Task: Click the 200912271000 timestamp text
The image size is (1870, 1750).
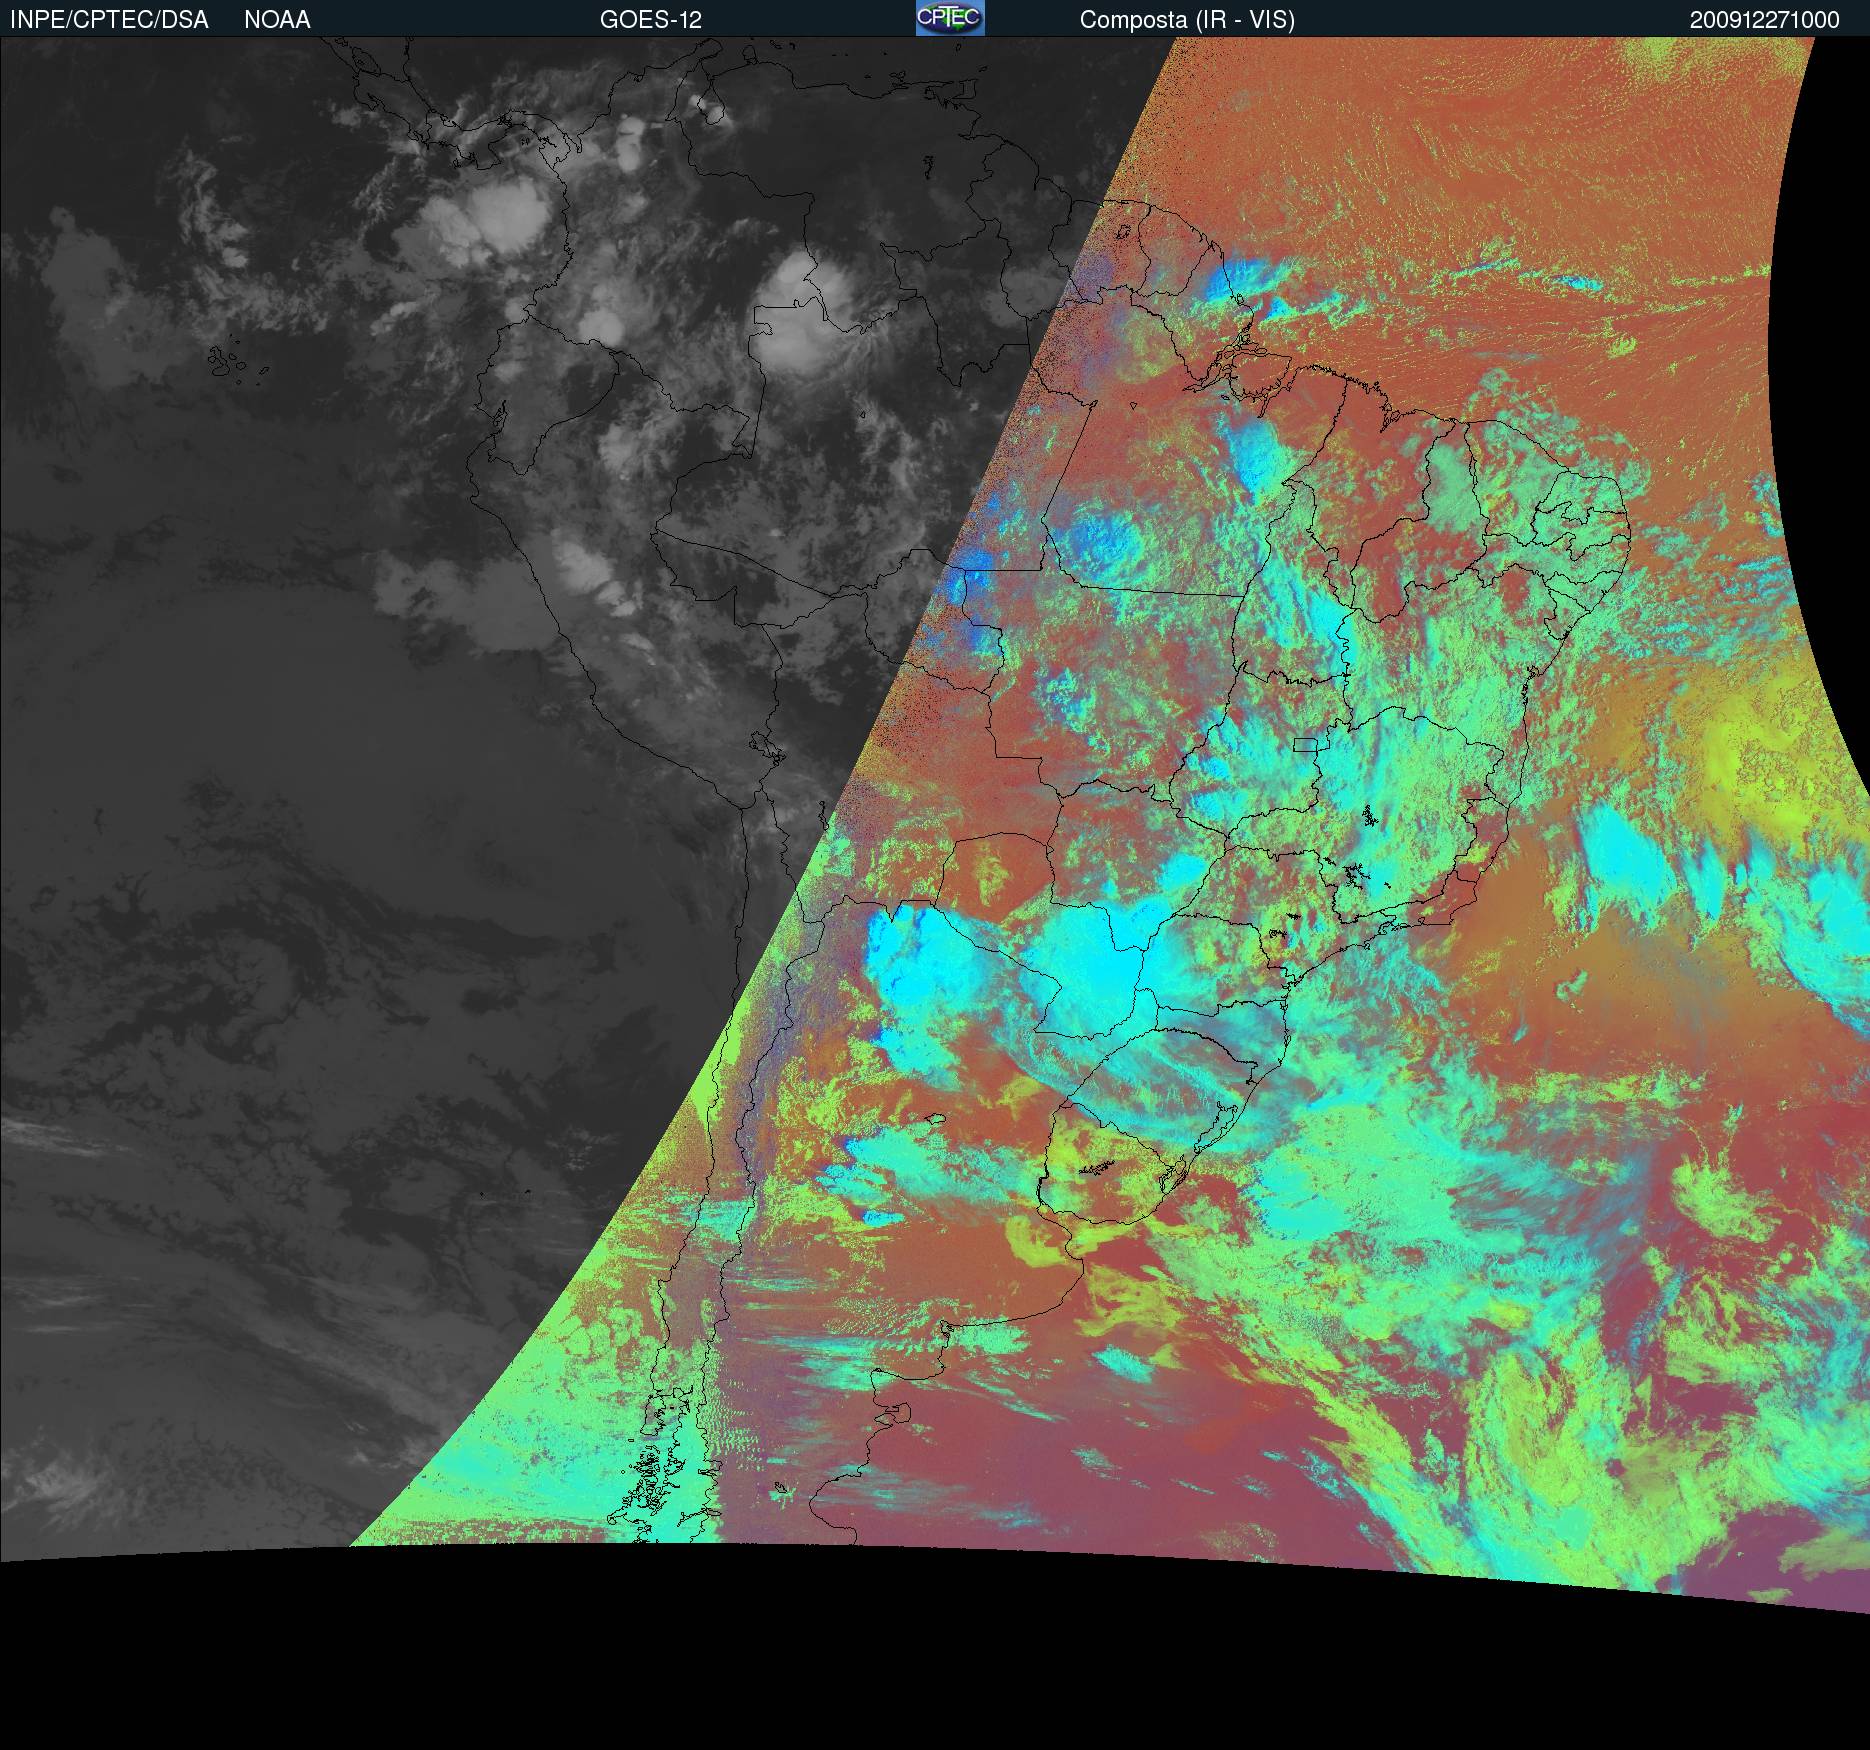Action: (x=1764, y=20)
